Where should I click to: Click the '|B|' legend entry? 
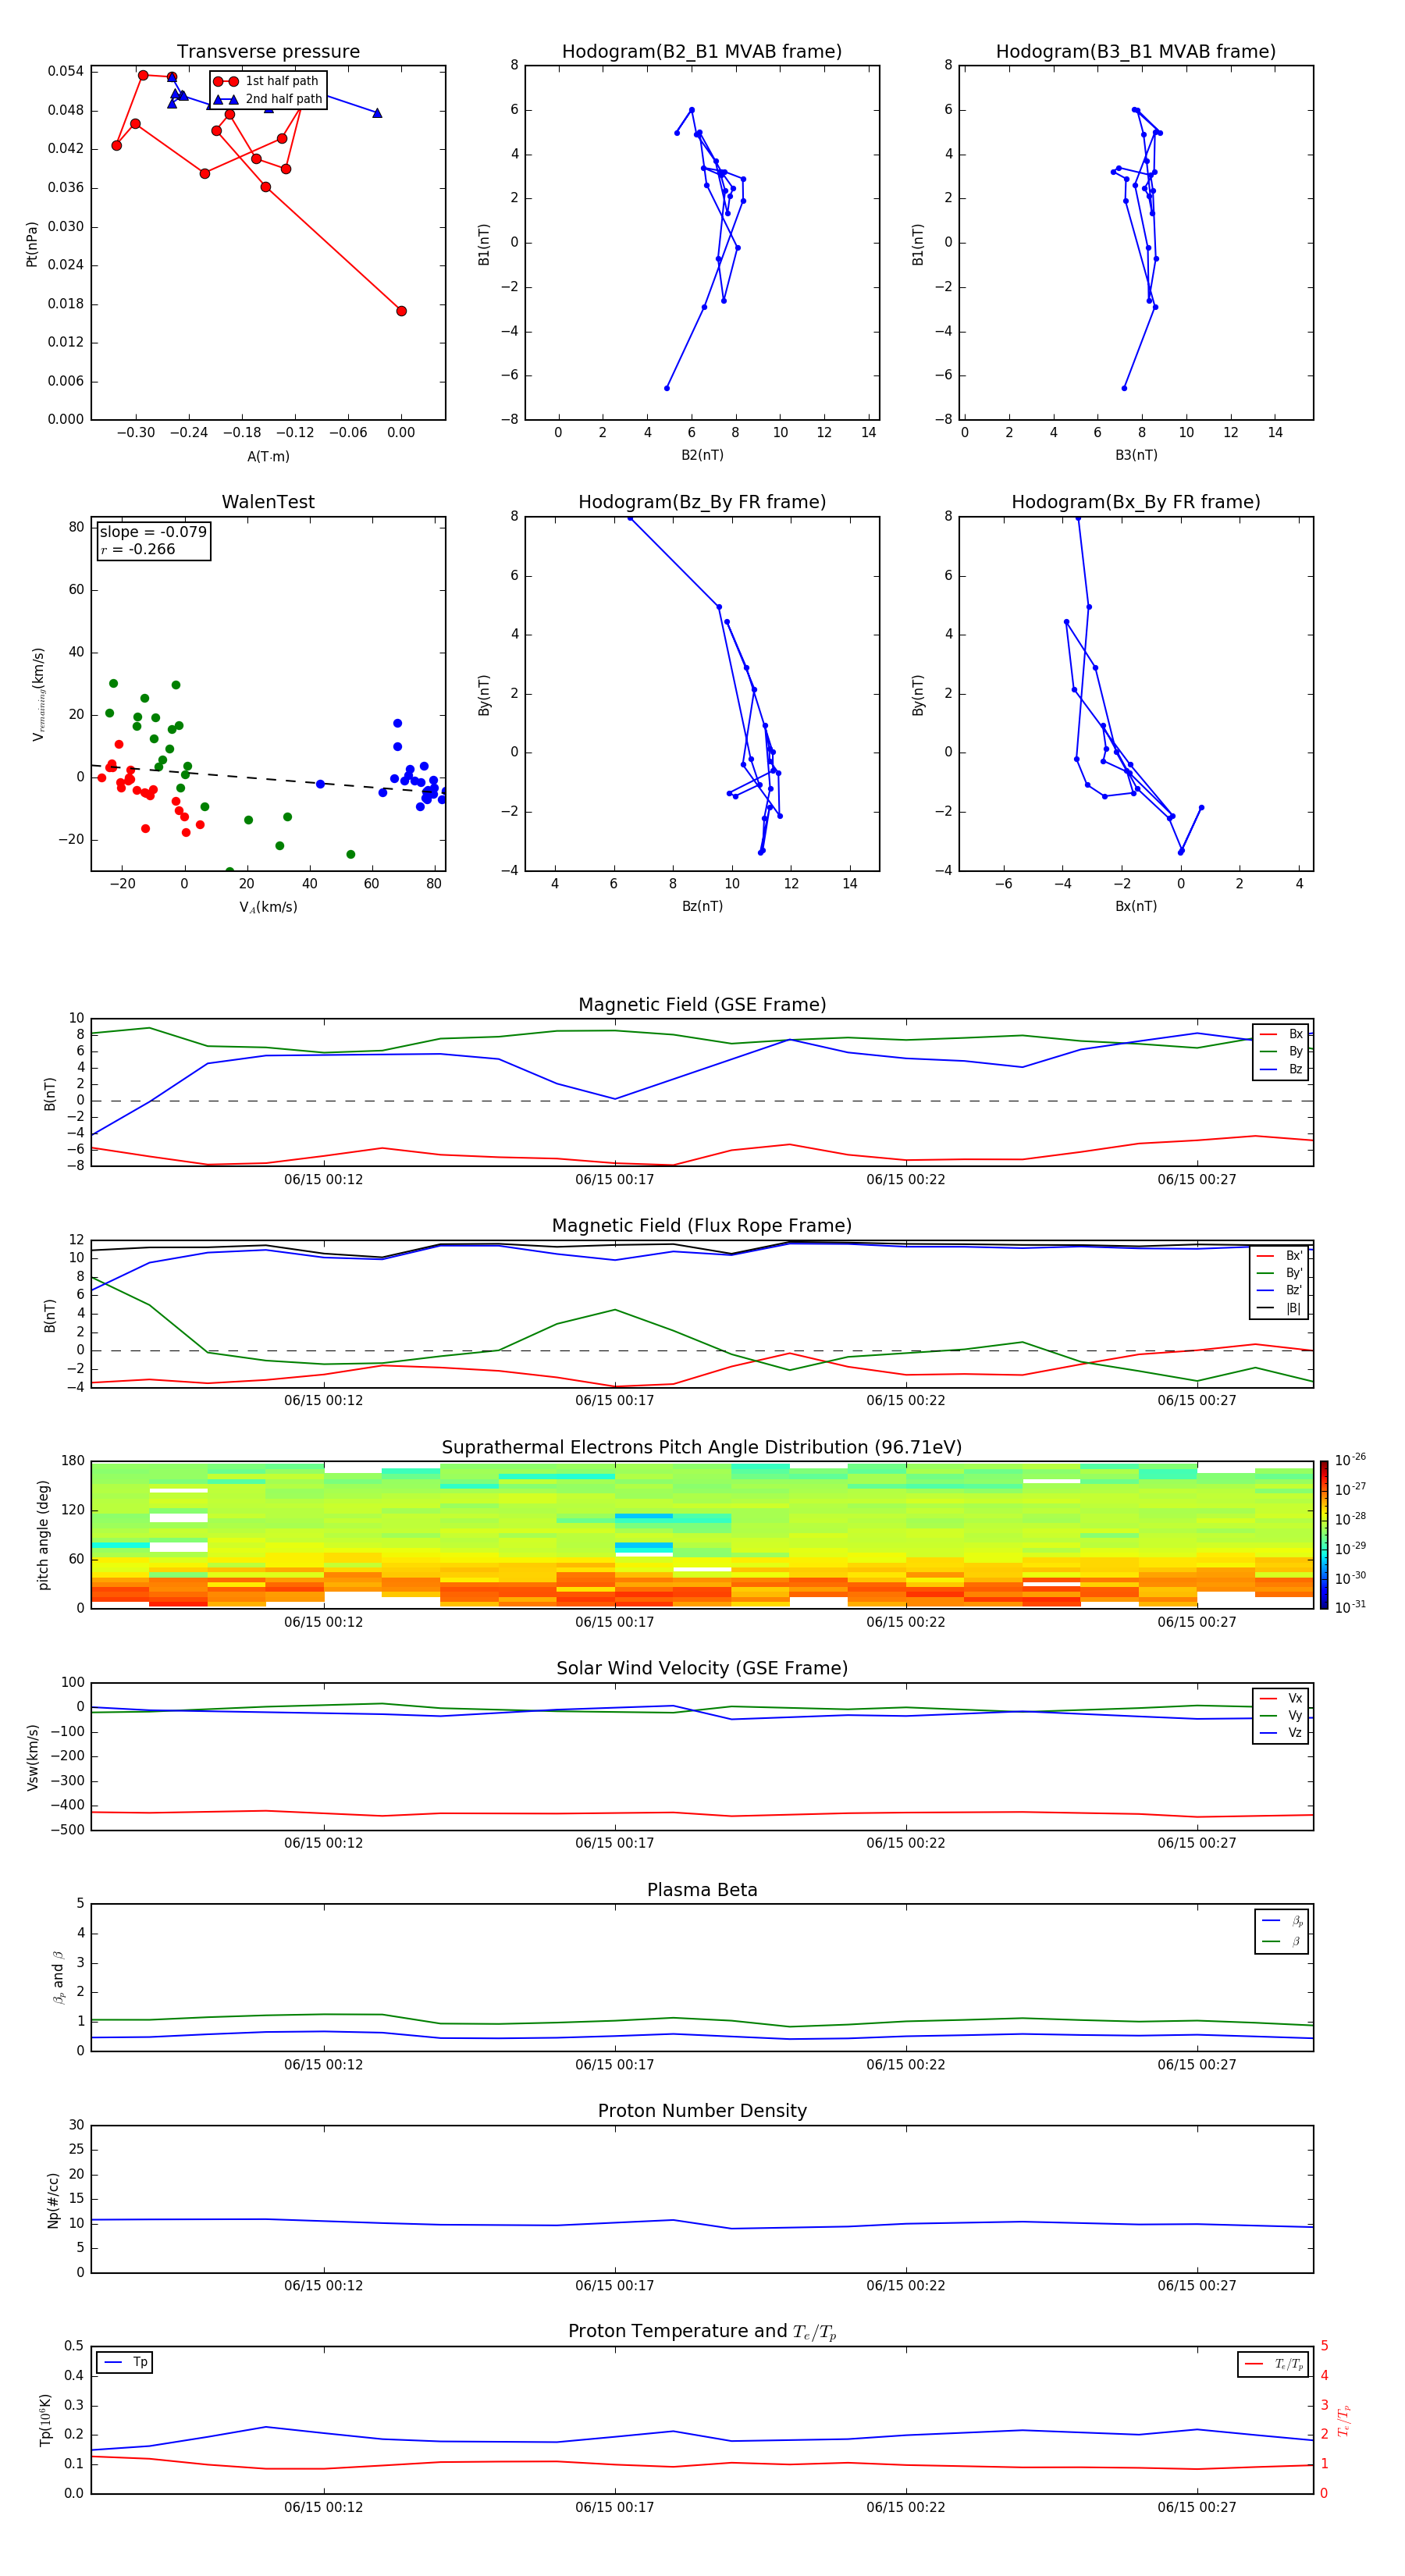[x=1280, y=1308]
